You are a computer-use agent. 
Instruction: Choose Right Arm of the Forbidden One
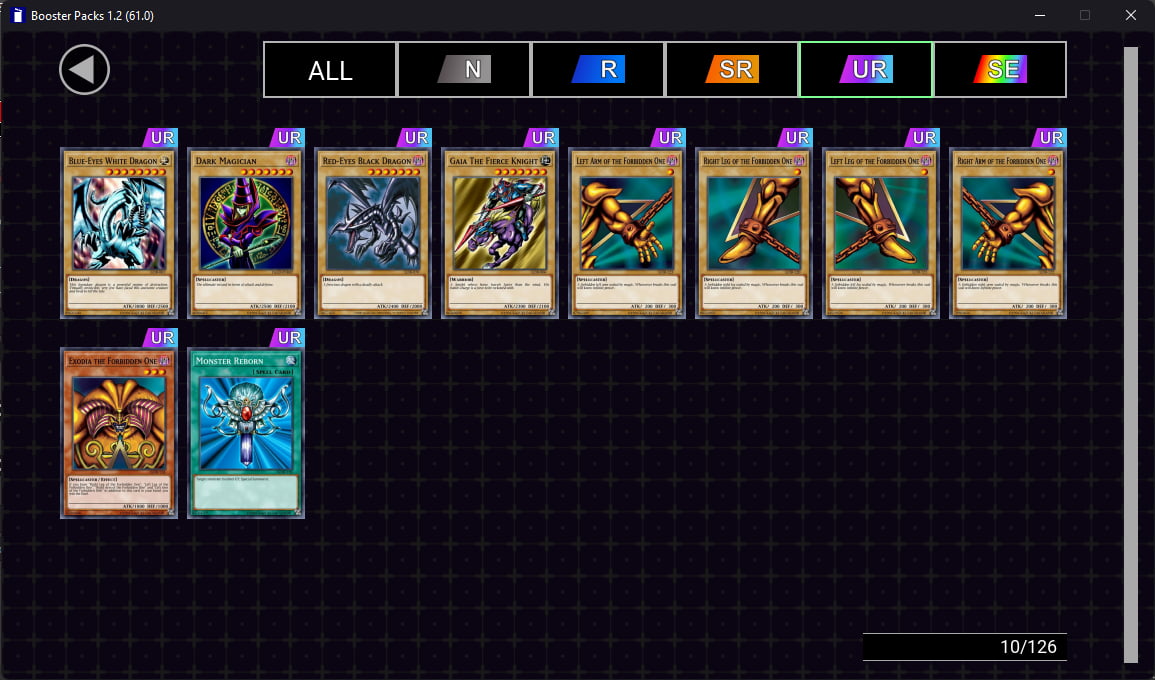click(1008, 233)
